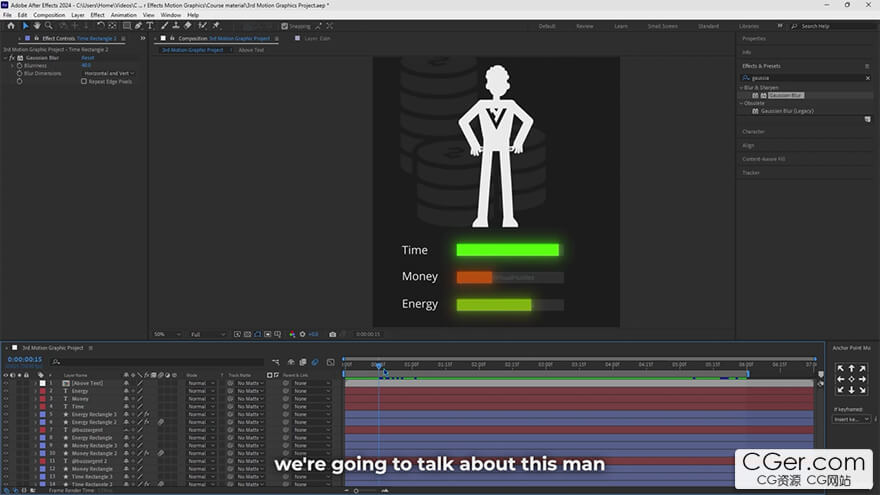The width and height of the screenshot is (880, 495).
Task: Enable the Repeat Edge Pixels checkbox
Action: pos(84,81)
